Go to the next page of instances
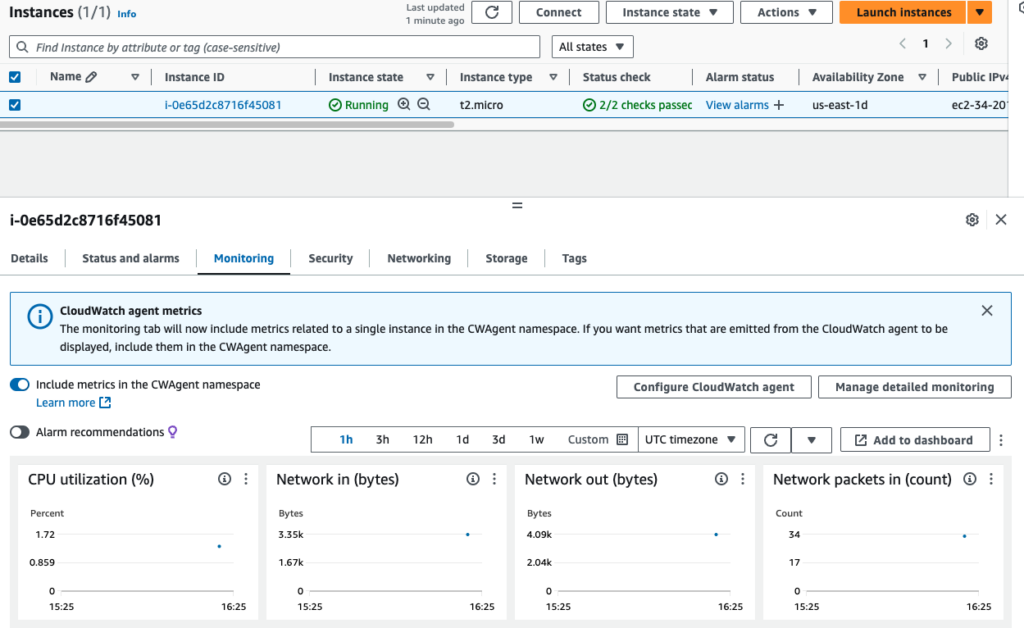This screenshot has width=1024, height=628. [948, 44]
